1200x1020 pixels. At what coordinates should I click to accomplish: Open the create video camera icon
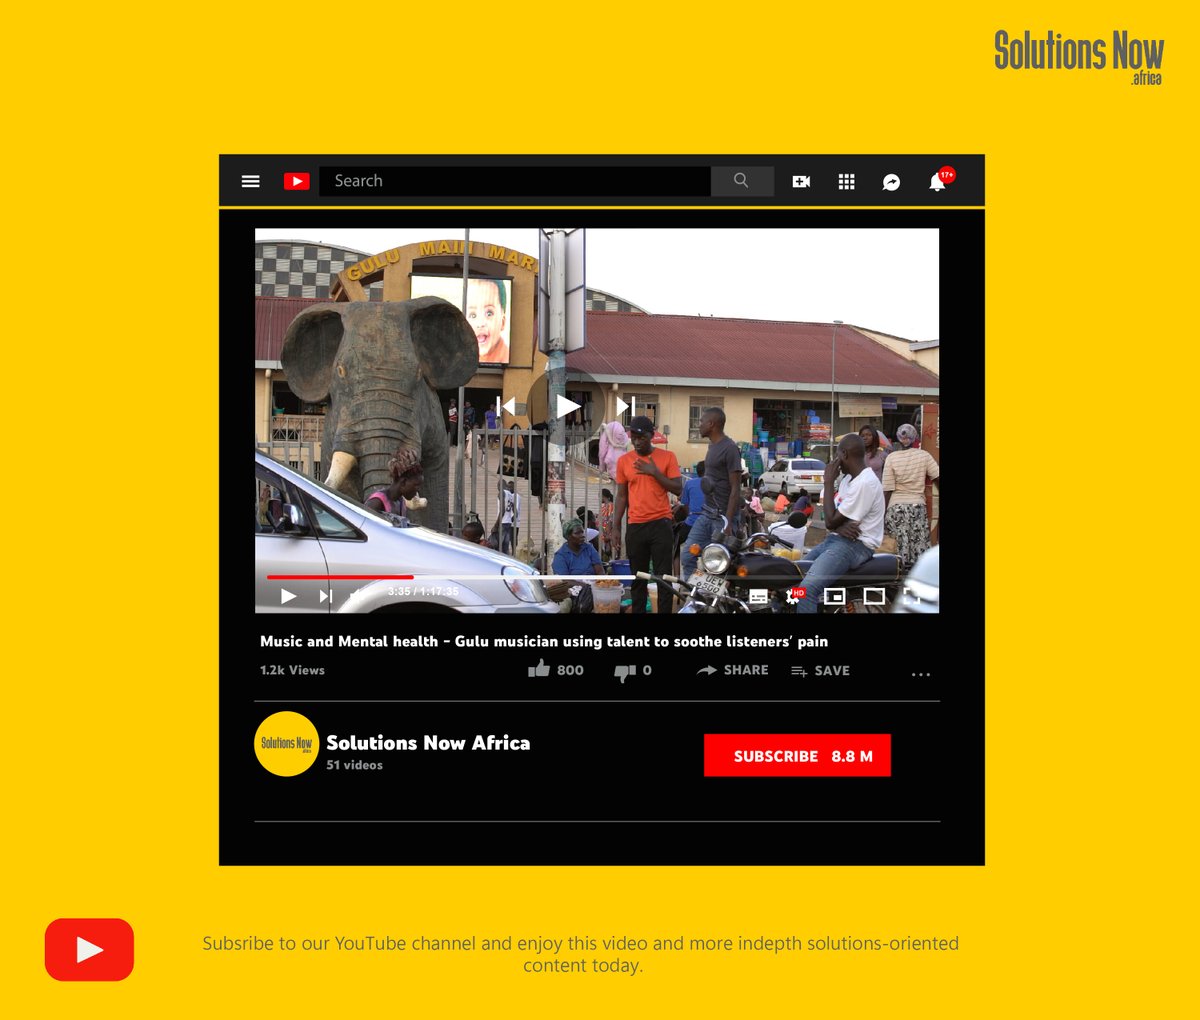[x=801, y=181]
